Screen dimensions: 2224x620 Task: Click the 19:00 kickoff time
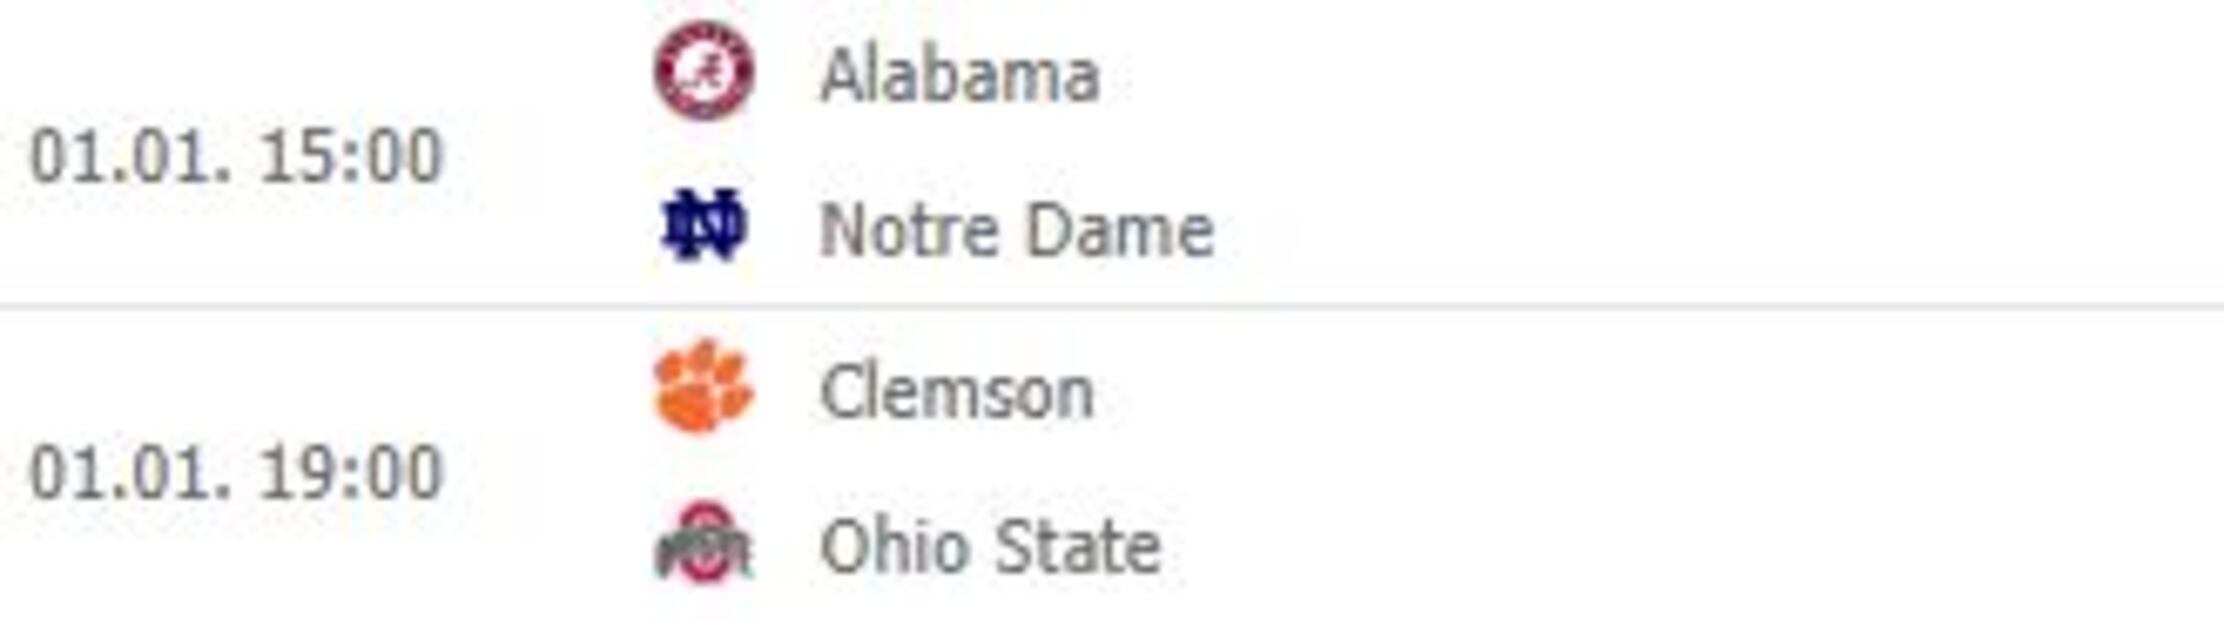[x=350, y=472]
